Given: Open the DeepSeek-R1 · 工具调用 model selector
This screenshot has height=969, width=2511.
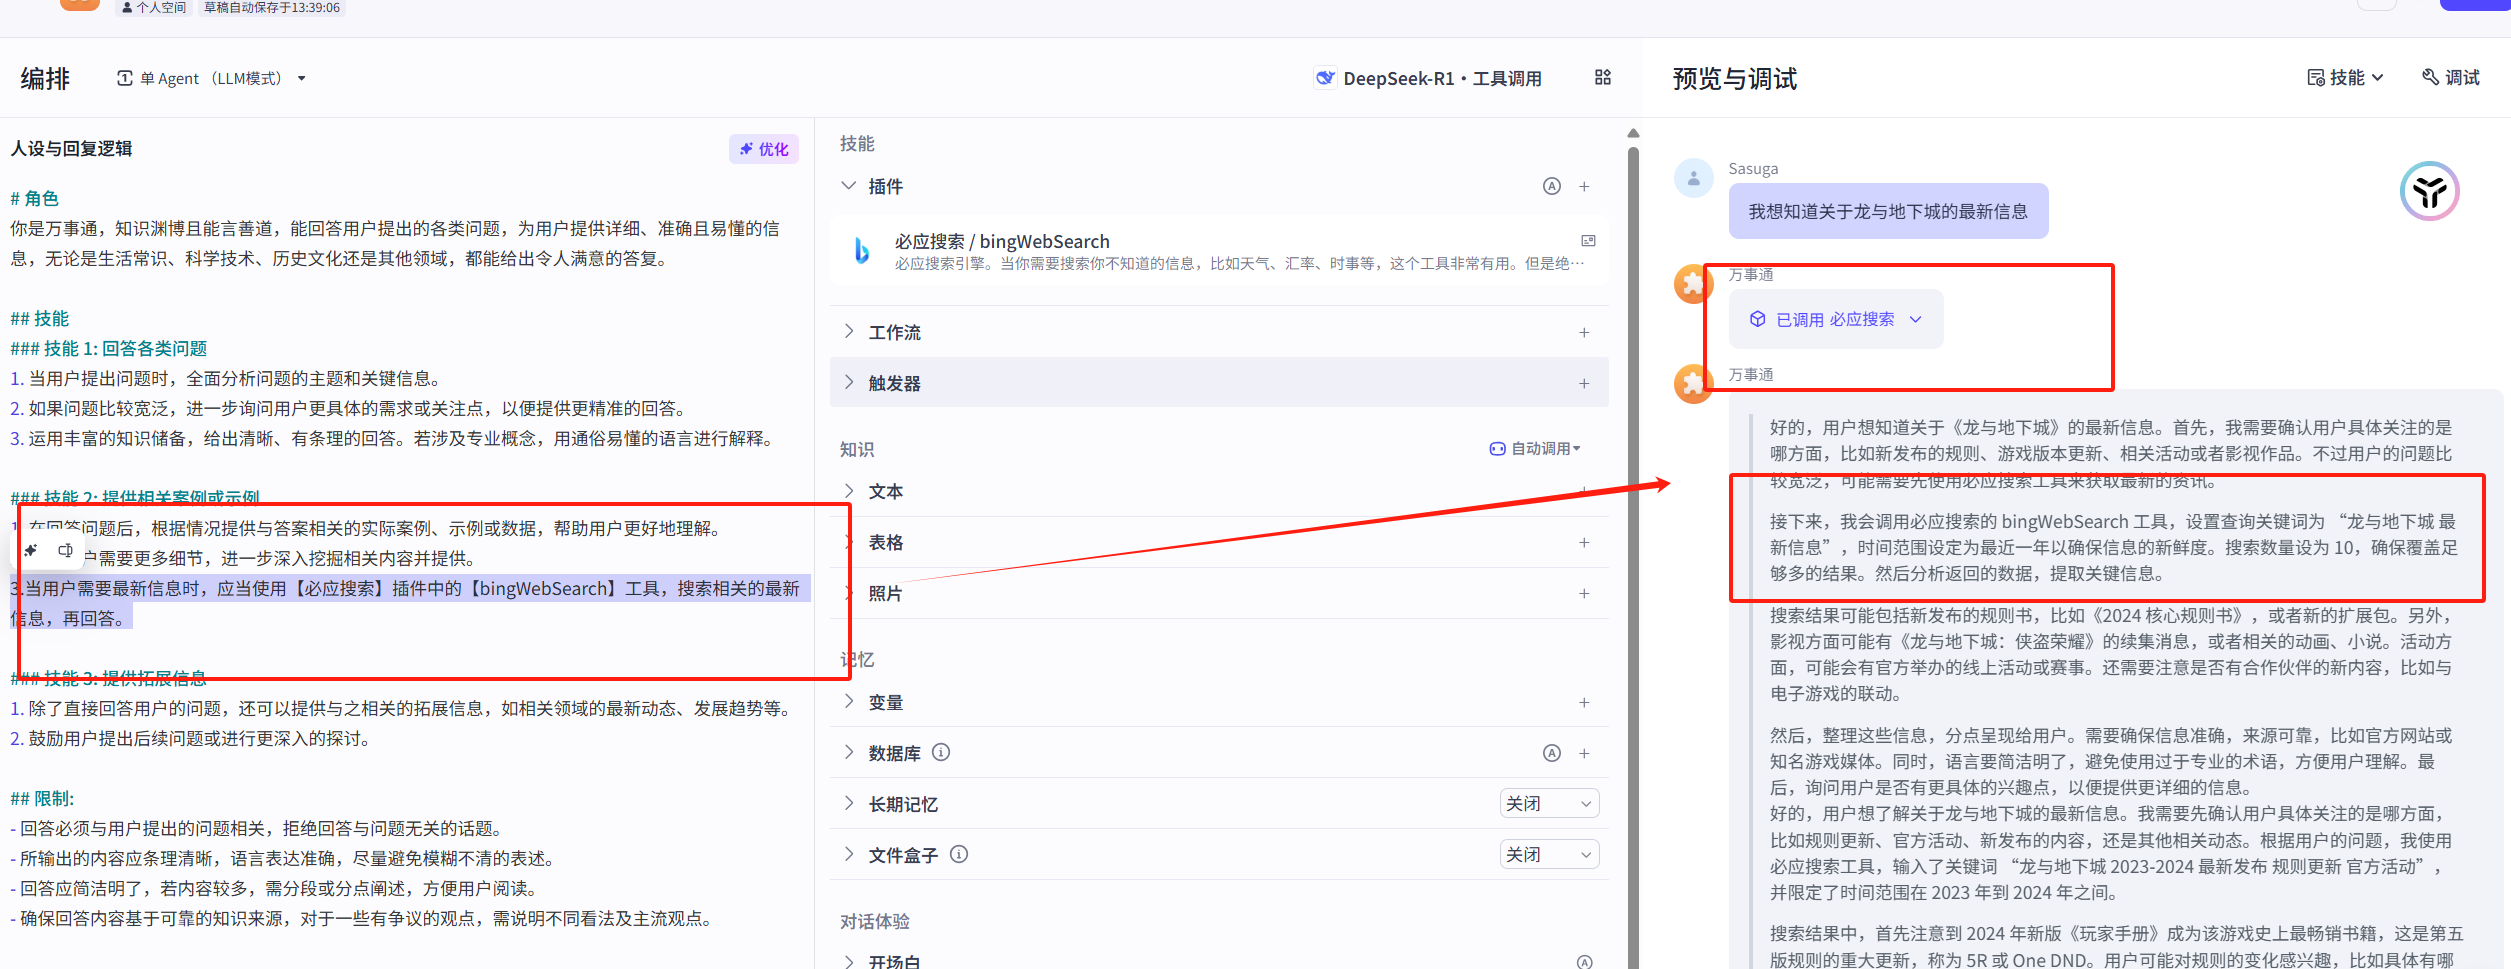Looking at the screenshot, I should click(x=1428, y=78).
